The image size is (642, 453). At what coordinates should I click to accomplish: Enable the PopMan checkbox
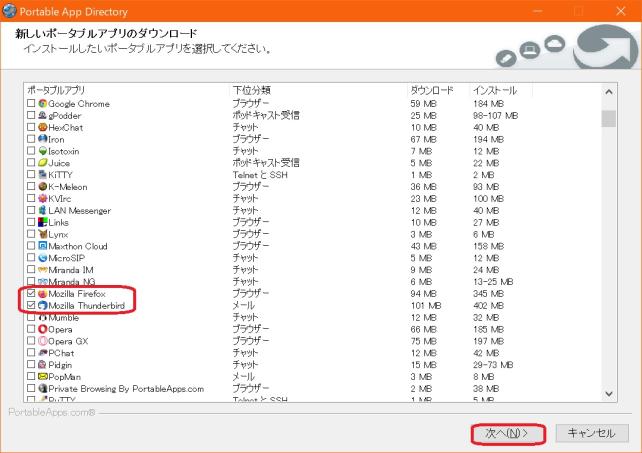[x=31, y=376]
